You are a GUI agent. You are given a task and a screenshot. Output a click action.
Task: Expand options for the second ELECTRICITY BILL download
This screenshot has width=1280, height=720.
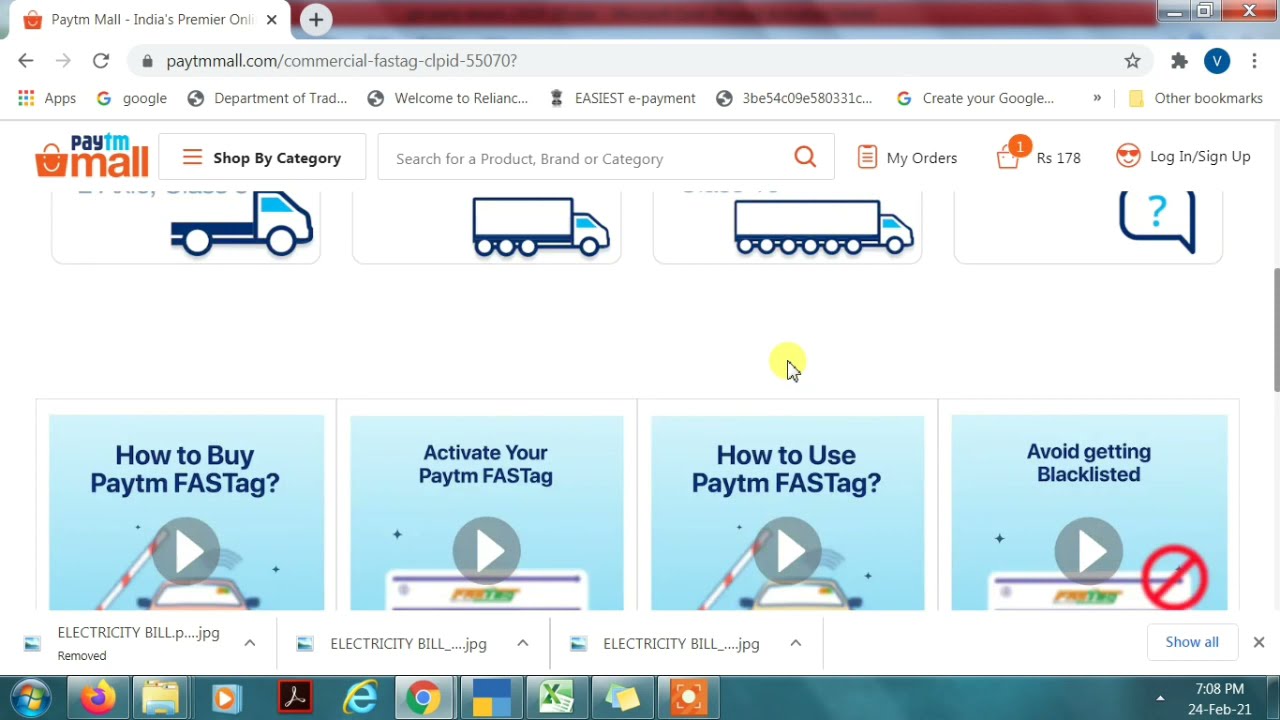pyautogui.click(x=522, y=643)
